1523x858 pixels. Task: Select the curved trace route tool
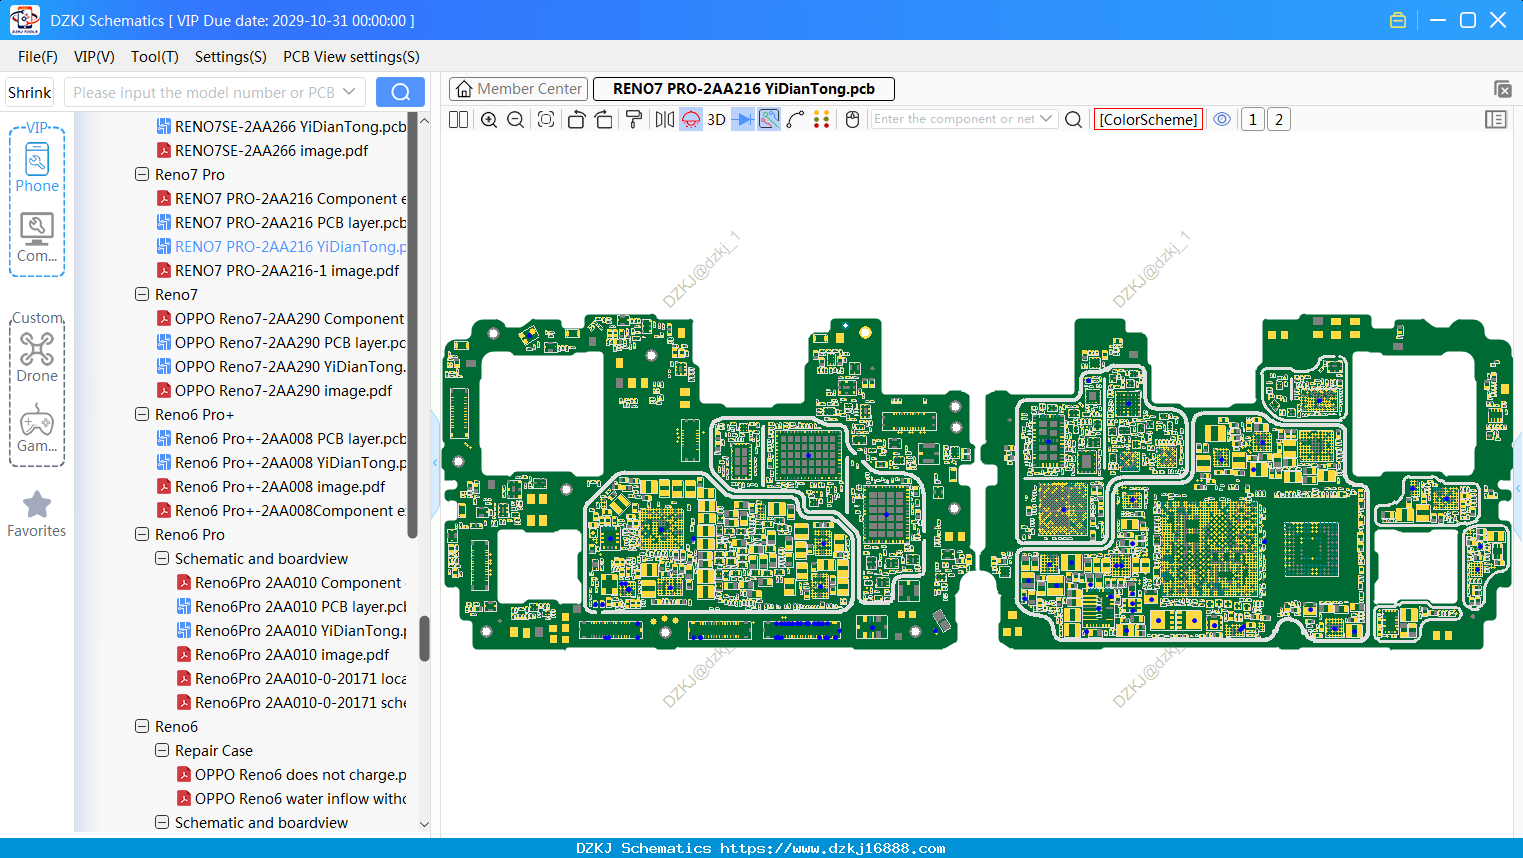point(795,119)
